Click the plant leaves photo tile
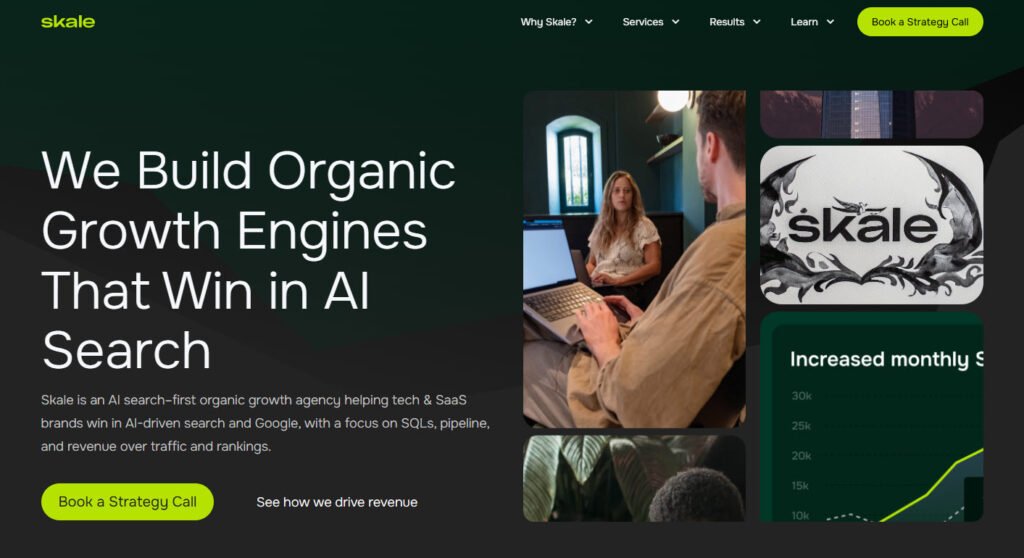 [634, 478]
